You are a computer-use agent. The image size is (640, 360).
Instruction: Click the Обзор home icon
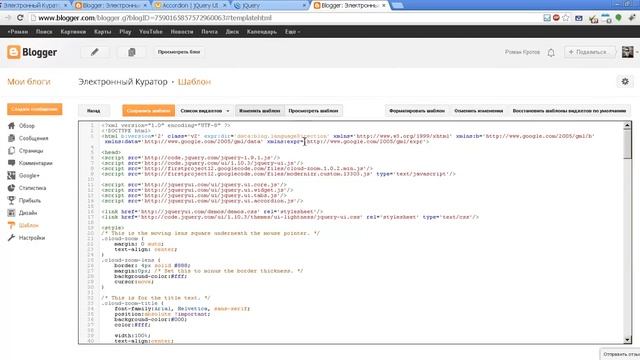[11, 126]
